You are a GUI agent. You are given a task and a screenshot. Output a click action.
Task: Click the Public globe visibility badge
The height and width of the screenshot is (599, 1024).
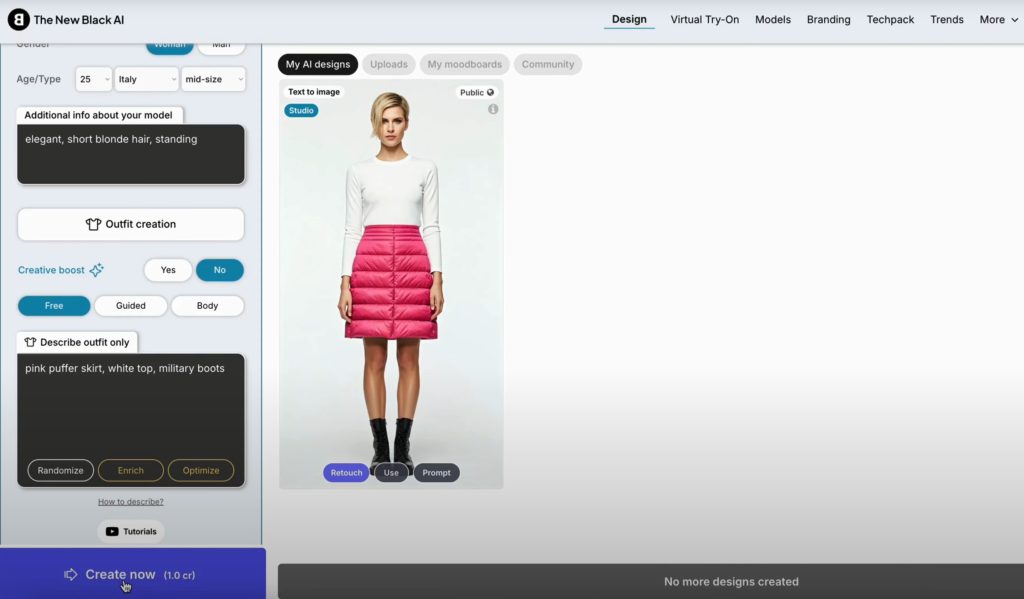tap(477, 92)
